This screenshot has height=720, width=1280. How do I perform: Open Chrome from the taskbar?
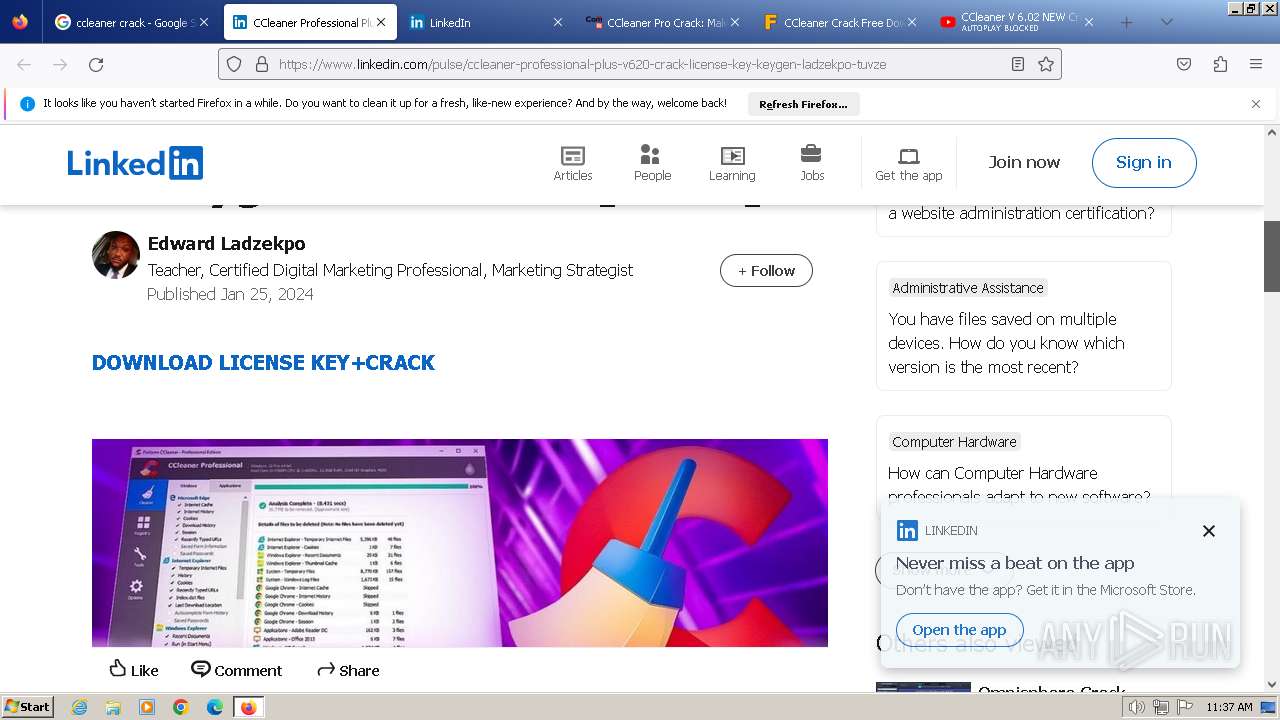tap(180, 707)
